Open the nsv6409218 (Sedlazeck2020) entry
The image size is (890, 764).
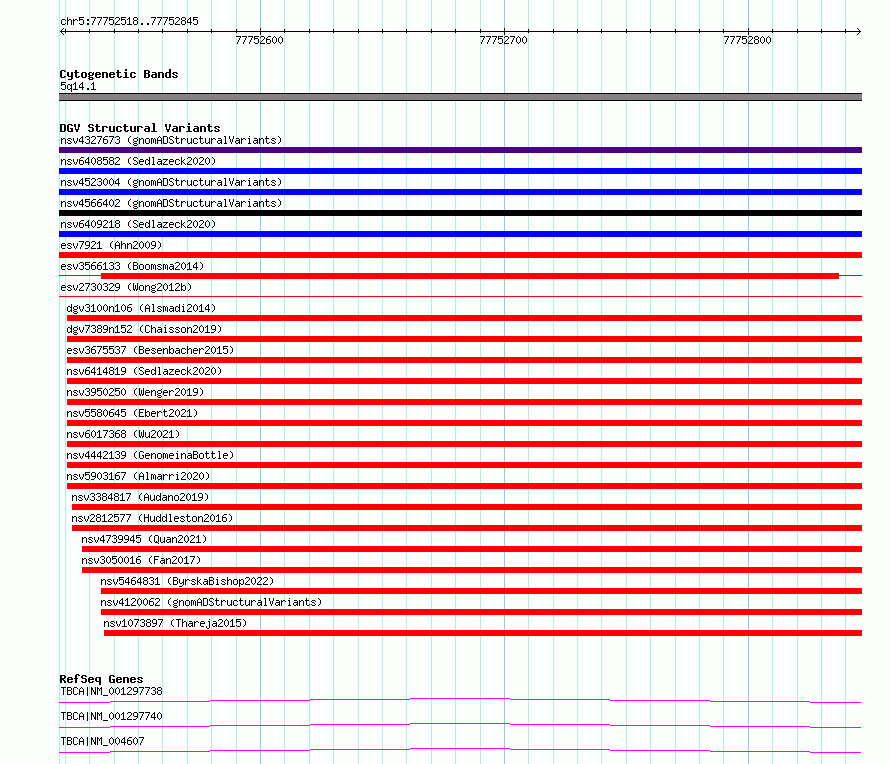(x=138, y=224)
